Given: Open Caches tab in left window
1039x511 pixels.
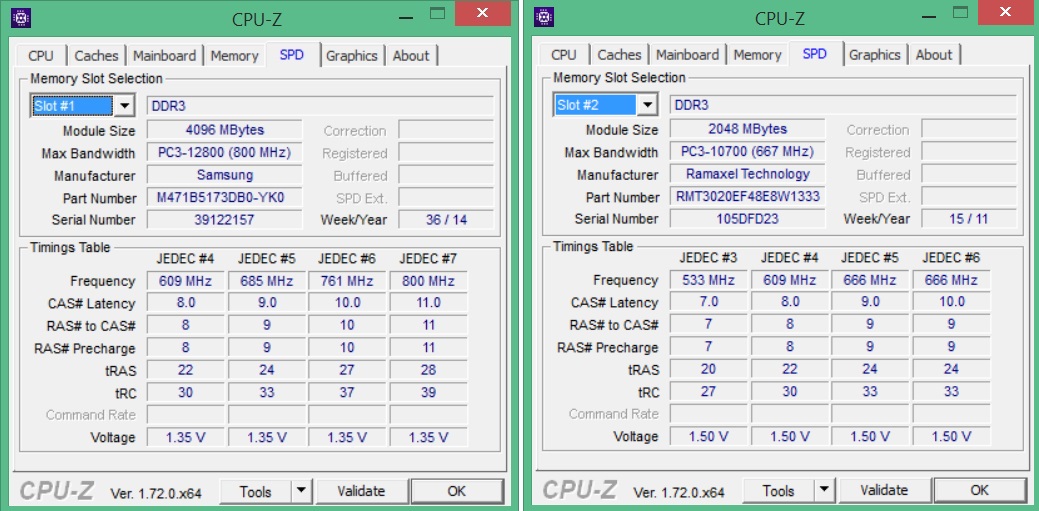Looking at the screenshot, I should pos(96,56).
